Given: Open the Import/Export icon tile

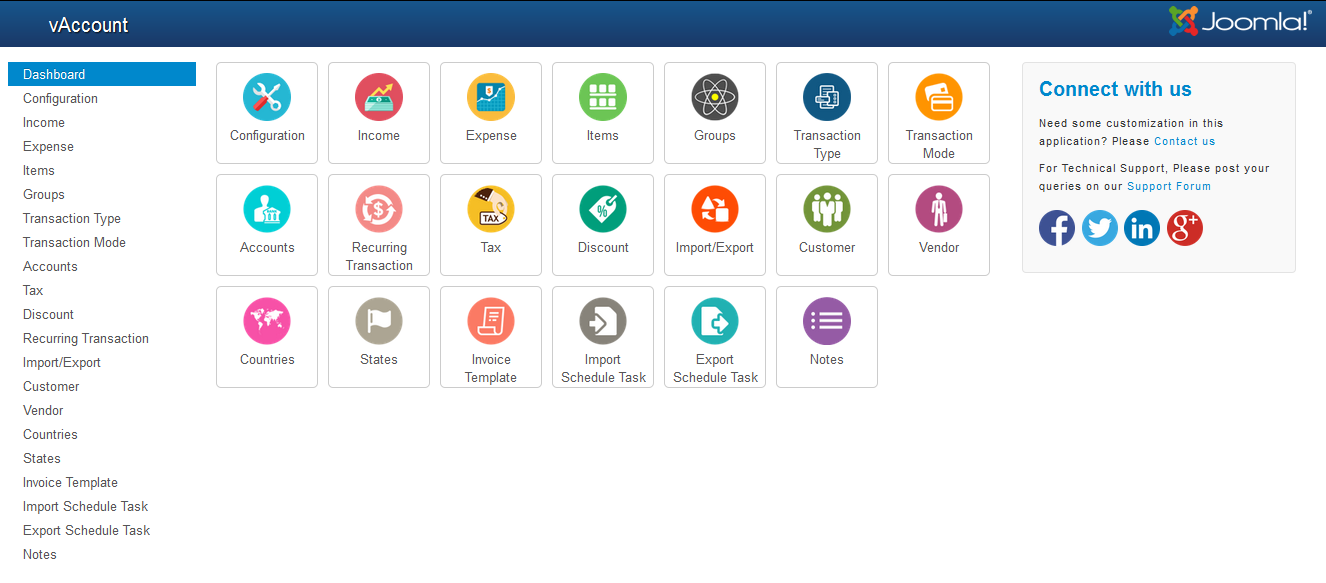Looking at the screenshot, I should pos(715,225).
